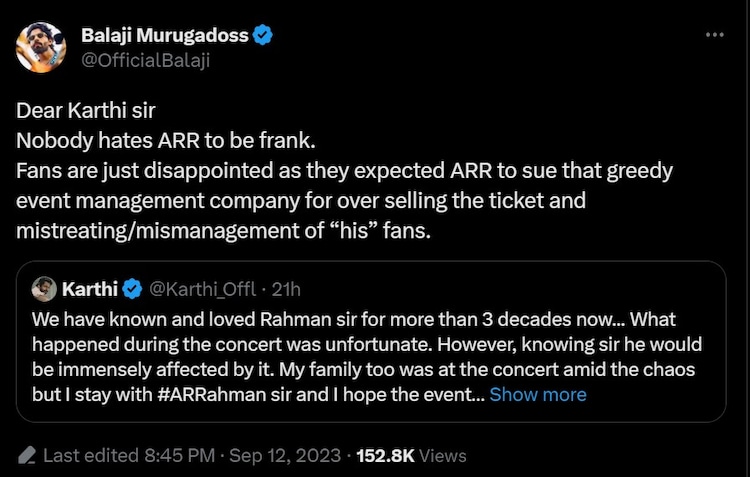Click Karthi's small avatar in quoted tweet
Viewport: 750px width, 477px height.
click(44, 290)
